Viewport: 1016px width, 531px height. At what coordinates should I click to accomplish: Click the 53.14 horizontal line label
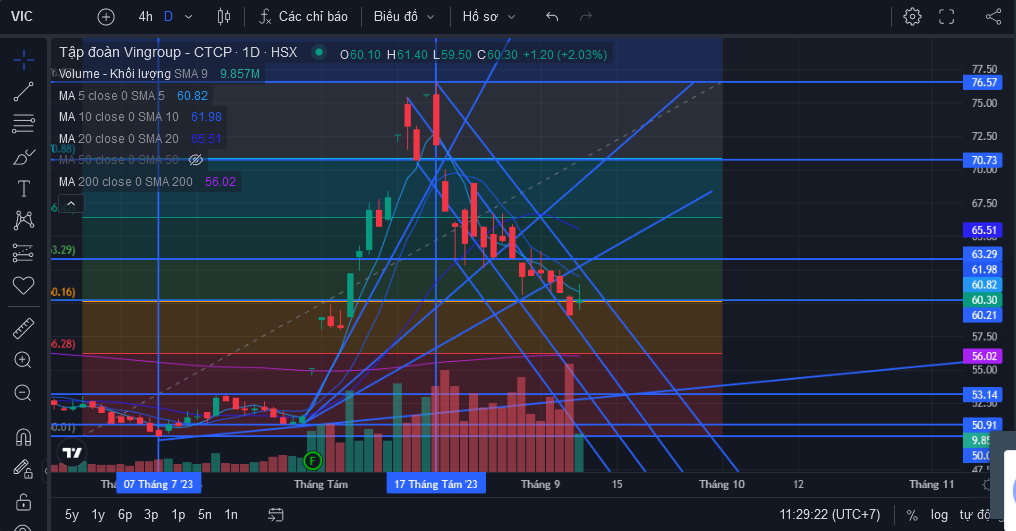point(984,394)
